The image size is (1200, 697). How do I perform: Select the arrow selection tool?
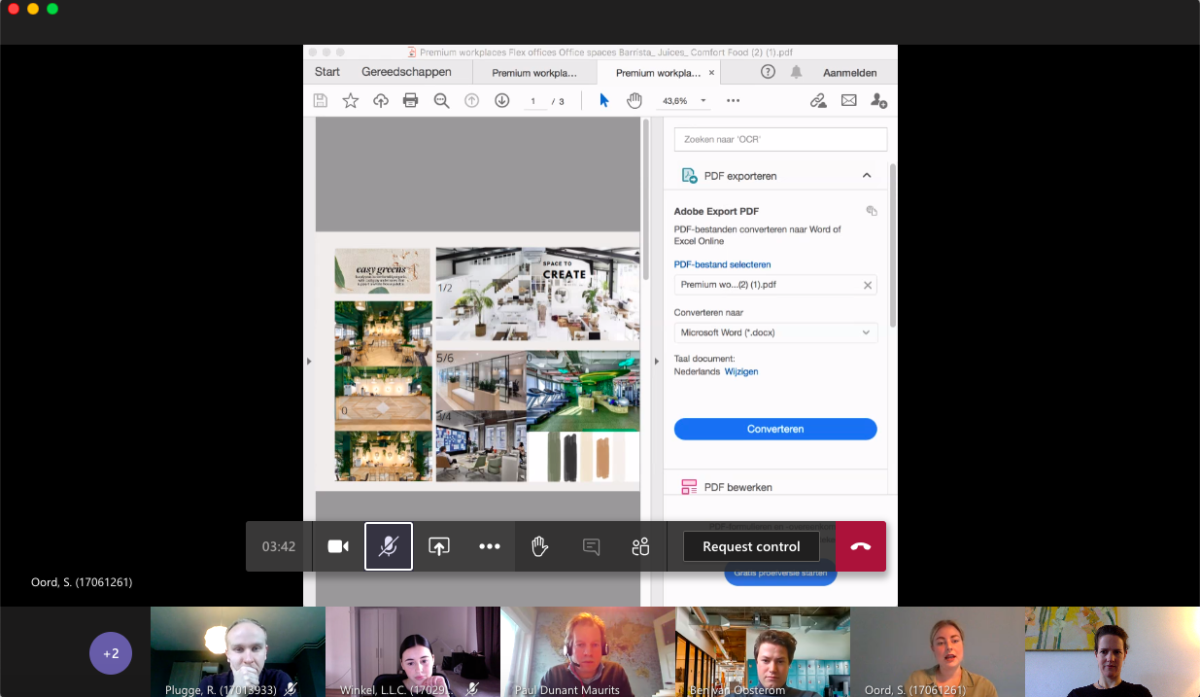coord(604,100)
